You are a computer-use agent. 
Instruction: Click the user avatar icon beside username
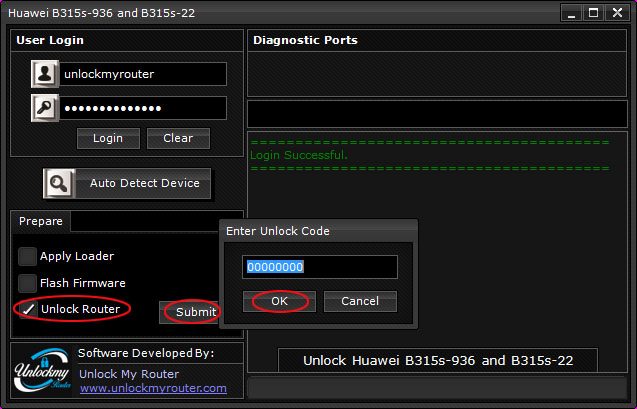pos(45,74)
